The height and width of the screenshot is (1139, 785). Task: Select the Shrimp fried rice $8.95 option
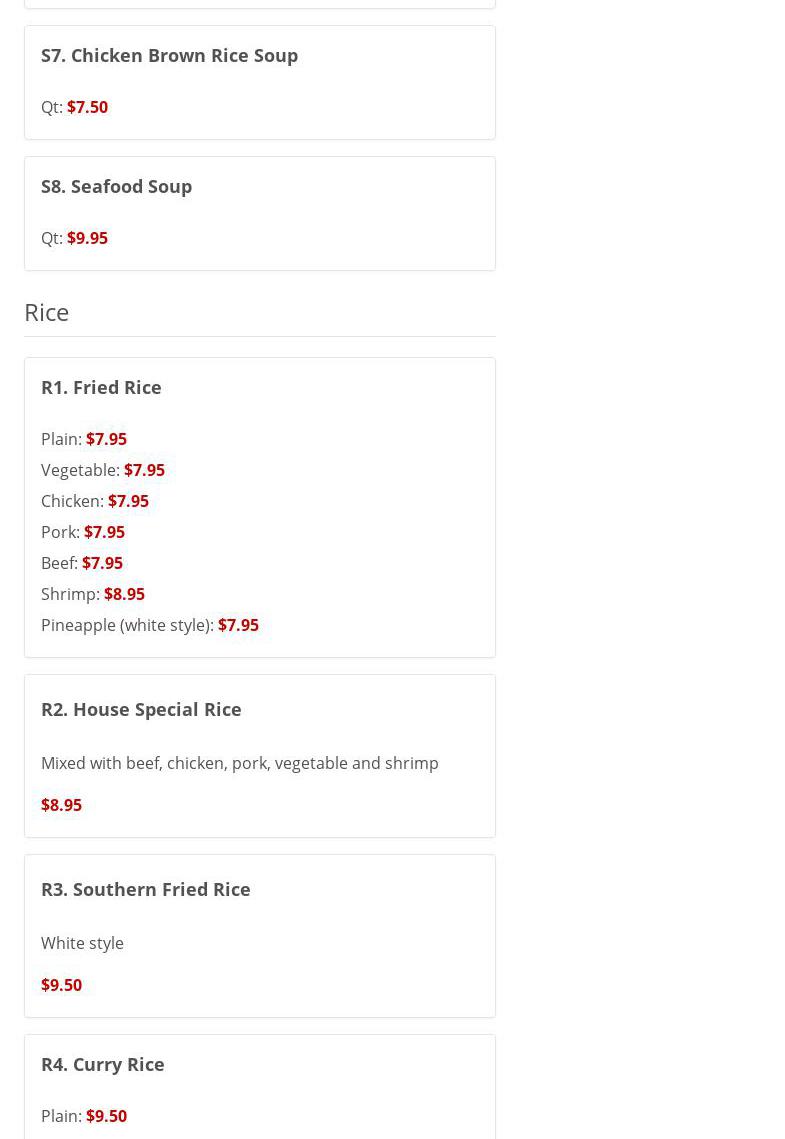123,594
